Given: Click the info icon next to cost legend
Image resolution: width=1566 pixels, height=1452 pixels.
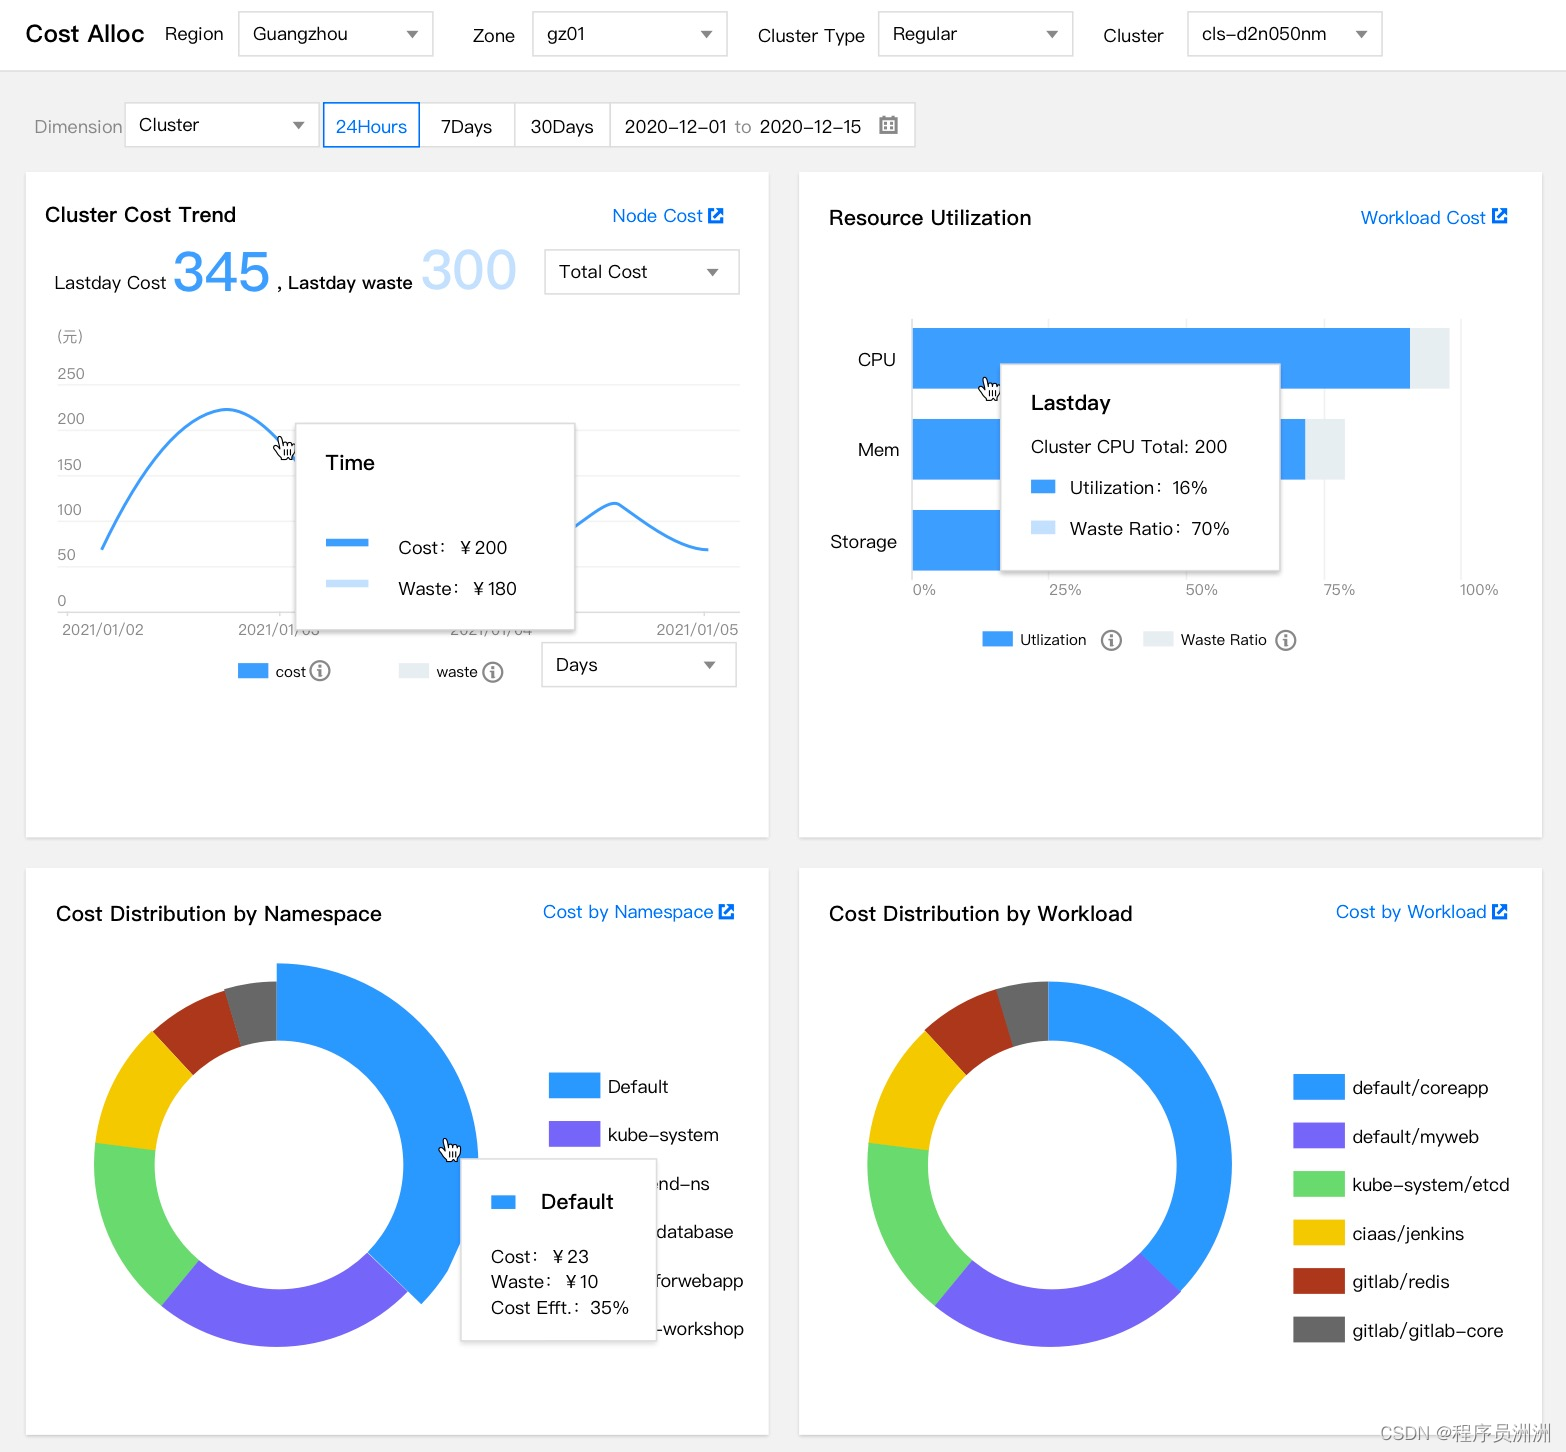Looking at the screenshot, I should pyautogui.click(x=320, y=671).
